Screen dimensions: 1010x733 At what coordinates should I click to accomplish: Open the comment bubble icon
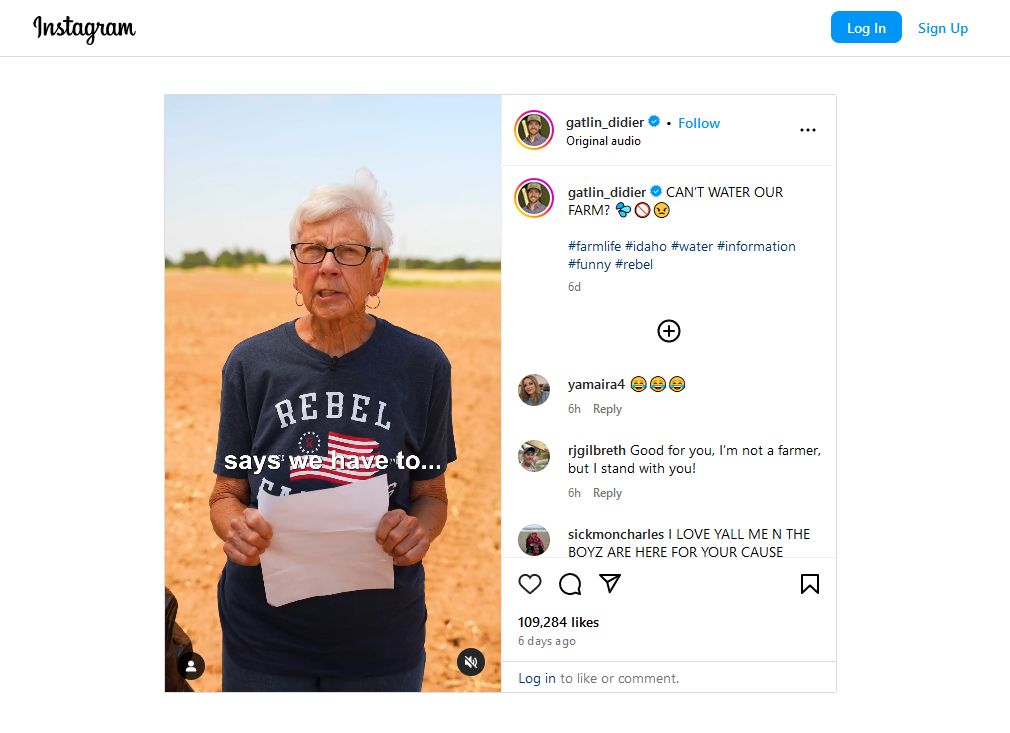[569, 584]
